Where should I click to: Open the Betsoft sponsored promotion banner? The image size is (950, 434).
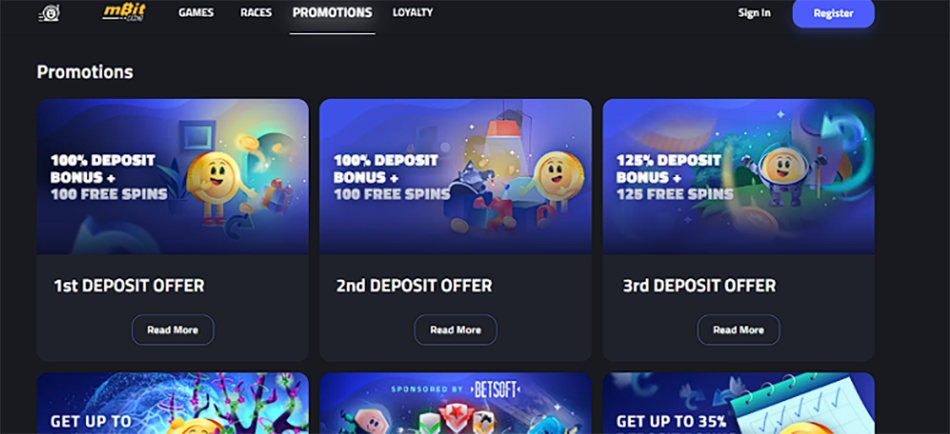(x=456, y=403)
